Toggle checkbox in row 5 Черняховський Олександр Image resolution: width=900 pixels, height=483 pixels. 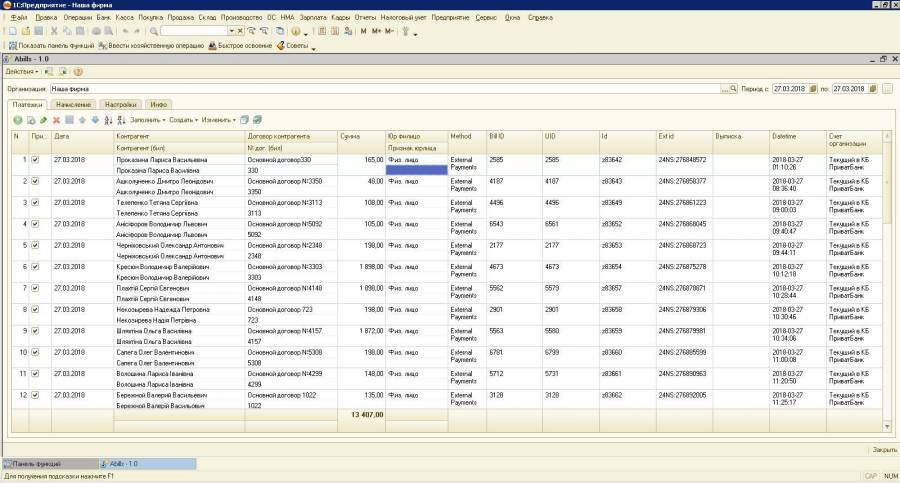point(35,245)
